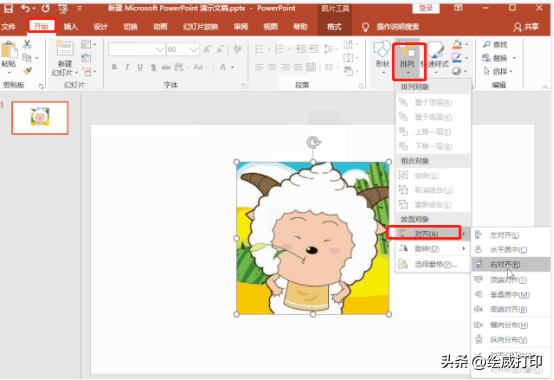This screenshot has height=380, width=554.
Task: Click the rotation handle above the picture
Action: pos(313,142)
